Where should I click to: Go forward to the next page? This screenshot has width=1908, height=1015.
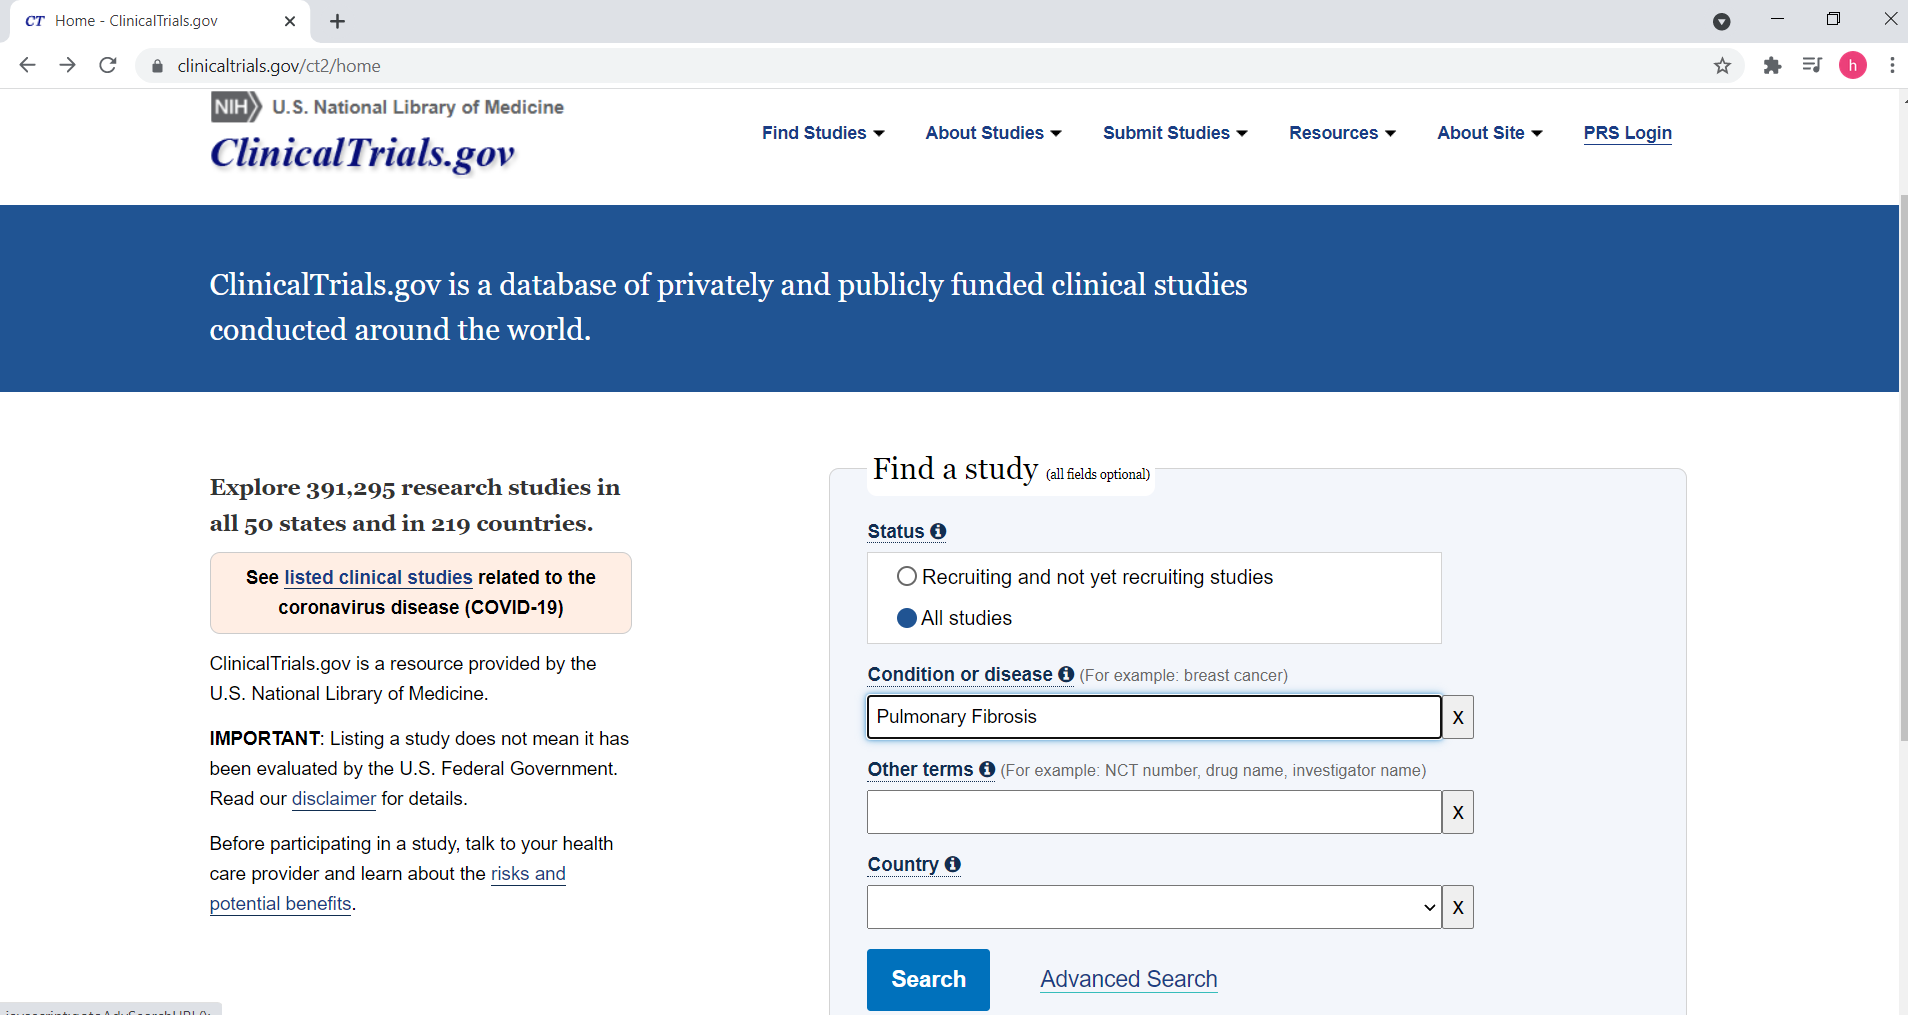click(67, 65)
